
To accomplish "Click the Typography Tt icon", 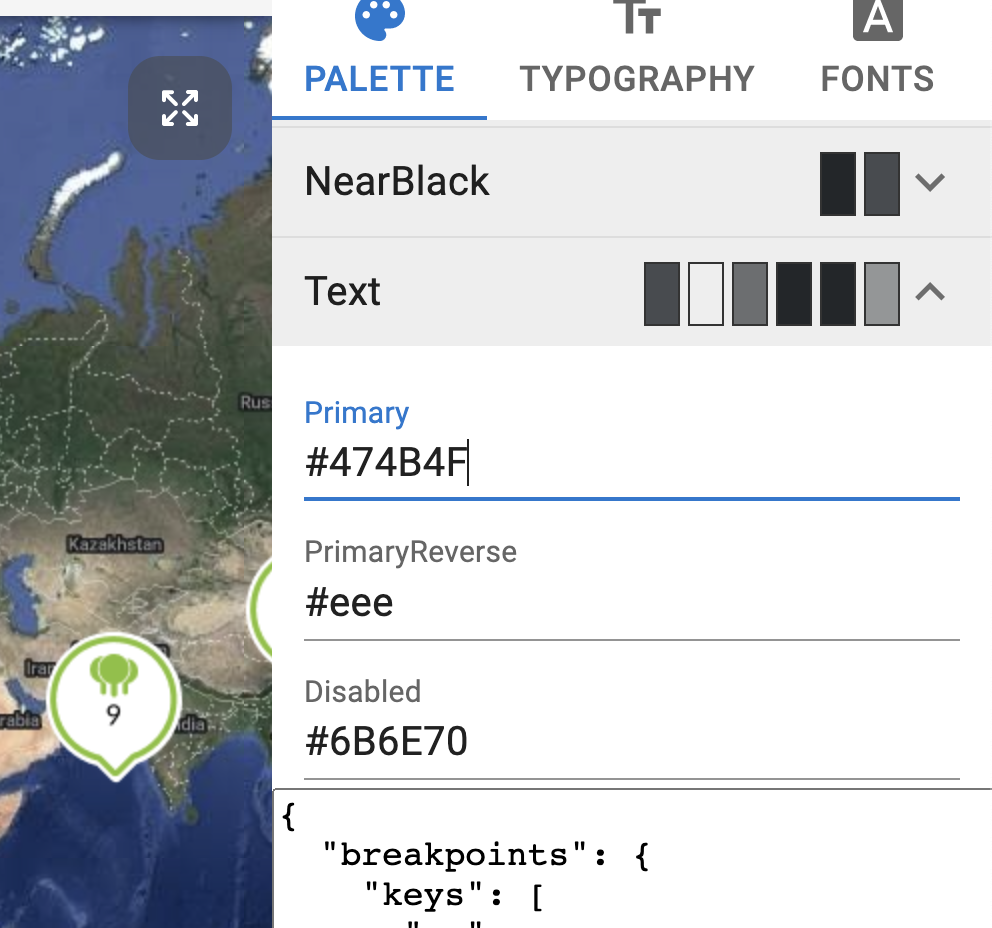I will tap(637, 18).
